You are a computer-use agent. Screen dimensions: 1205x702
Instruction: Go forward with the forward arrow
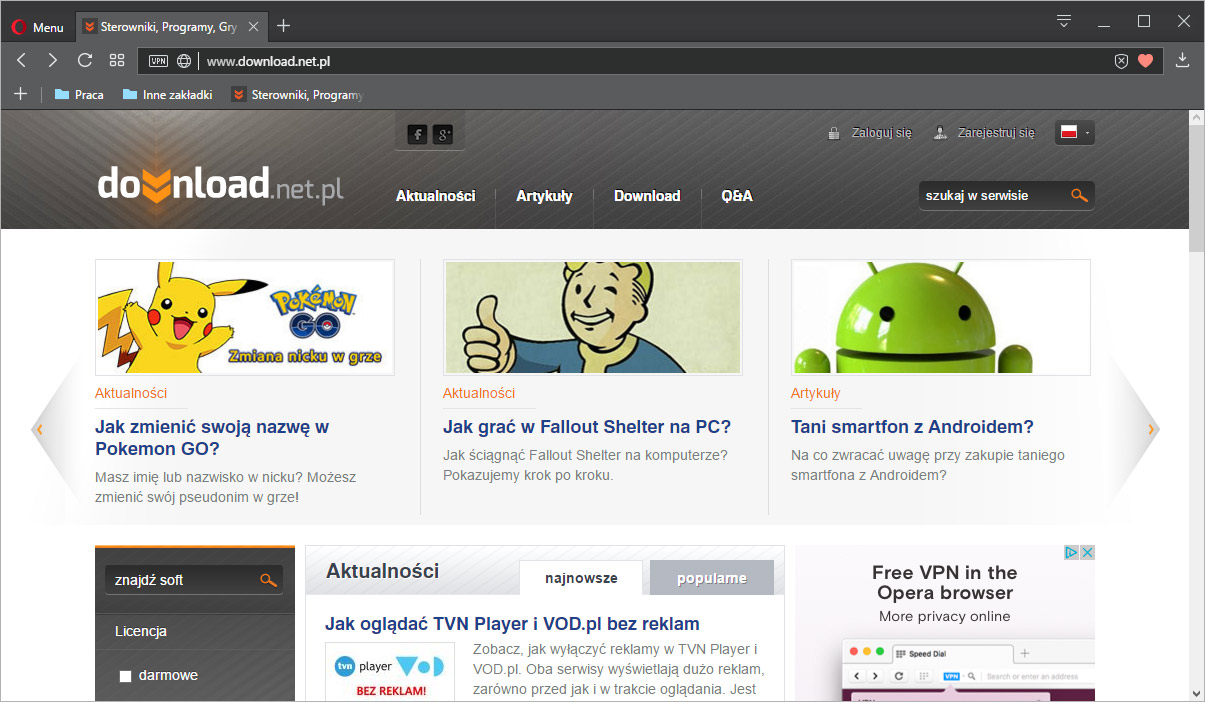53,61
